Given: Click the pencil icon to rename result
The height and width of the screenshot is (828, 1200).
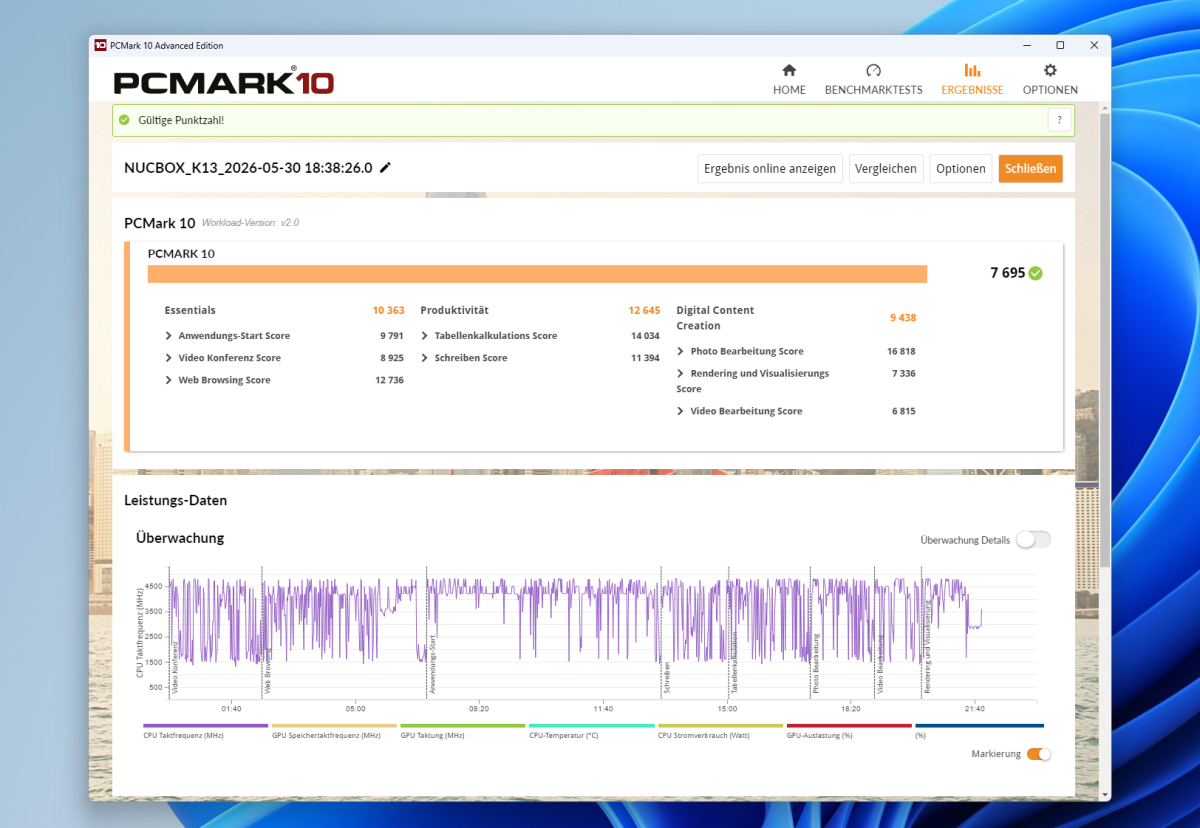Looking at the screenshot, I should 386,168.
